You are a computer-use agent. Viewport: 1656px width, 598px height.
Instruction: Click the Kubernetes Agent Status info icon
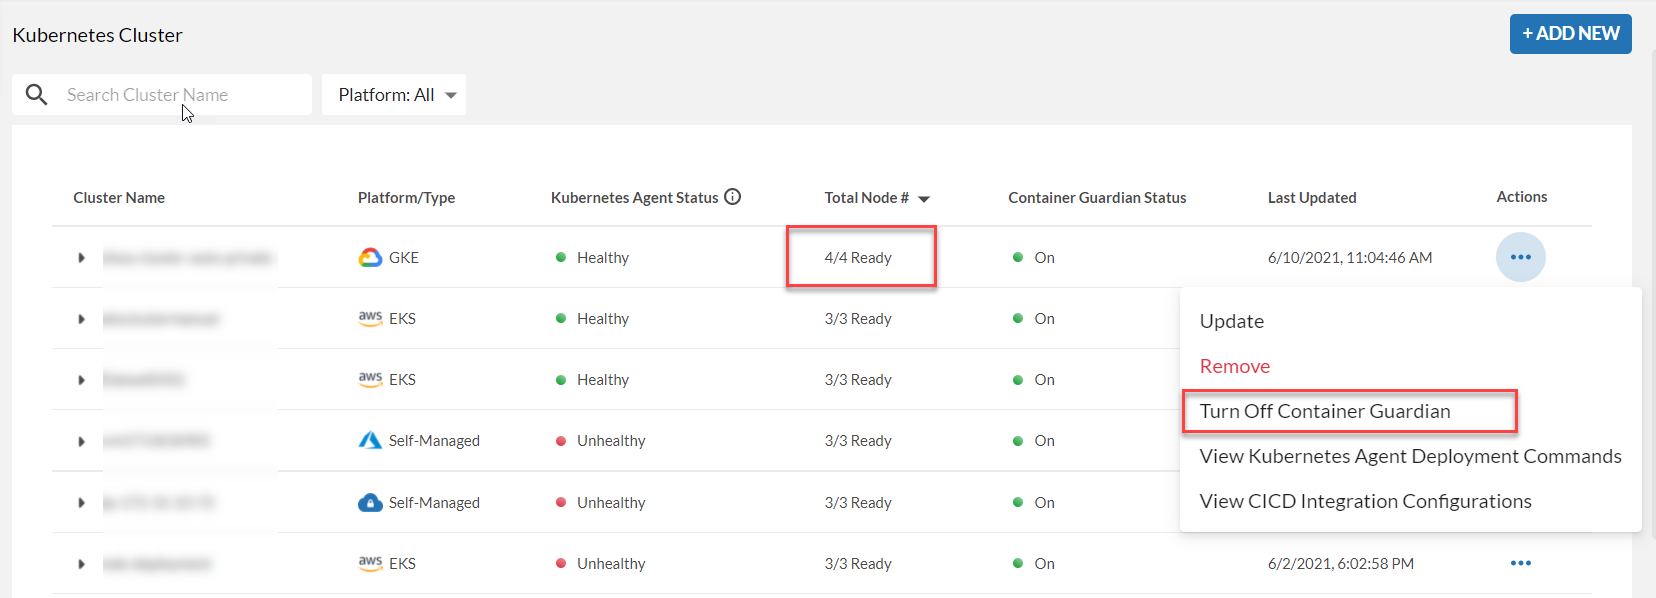tap(733, 197)
